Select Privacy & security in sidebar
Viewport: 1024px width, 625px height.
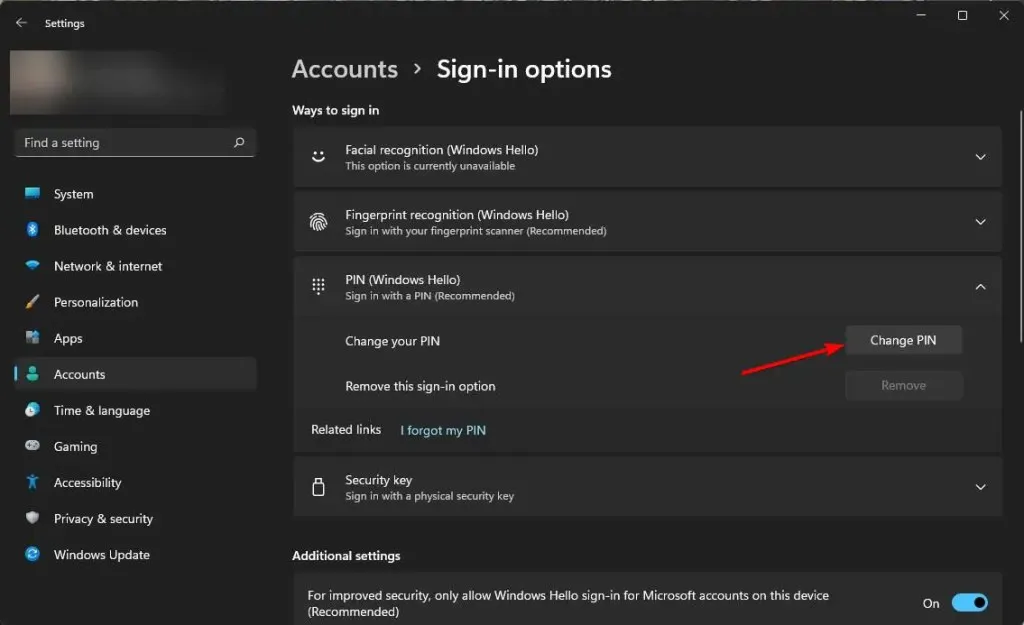point(102,518)
